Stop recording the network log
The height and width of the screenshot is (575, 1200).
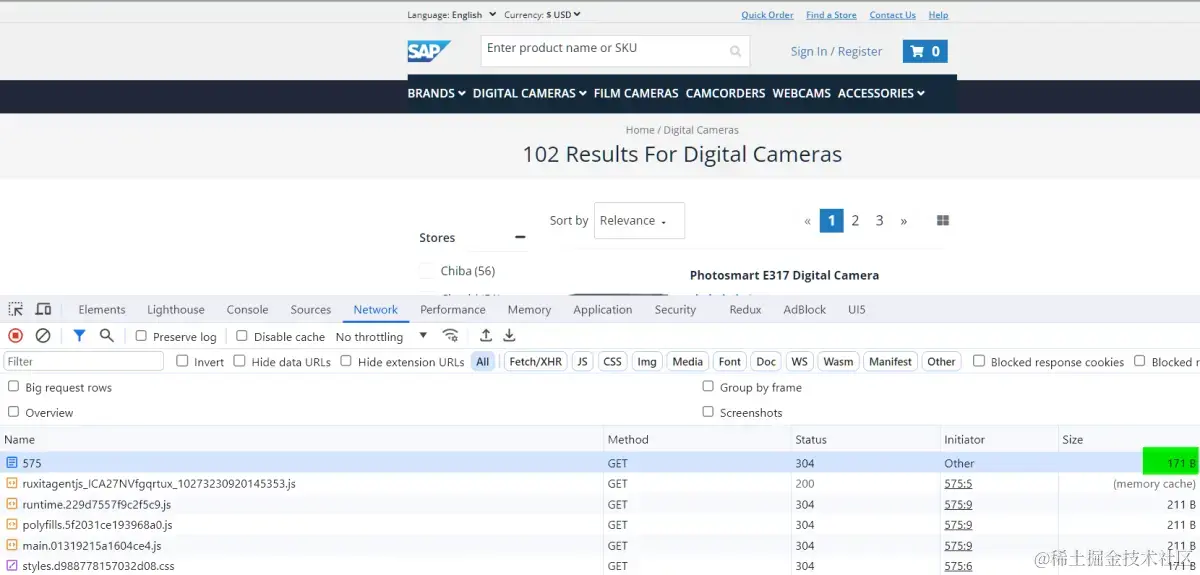16,336
